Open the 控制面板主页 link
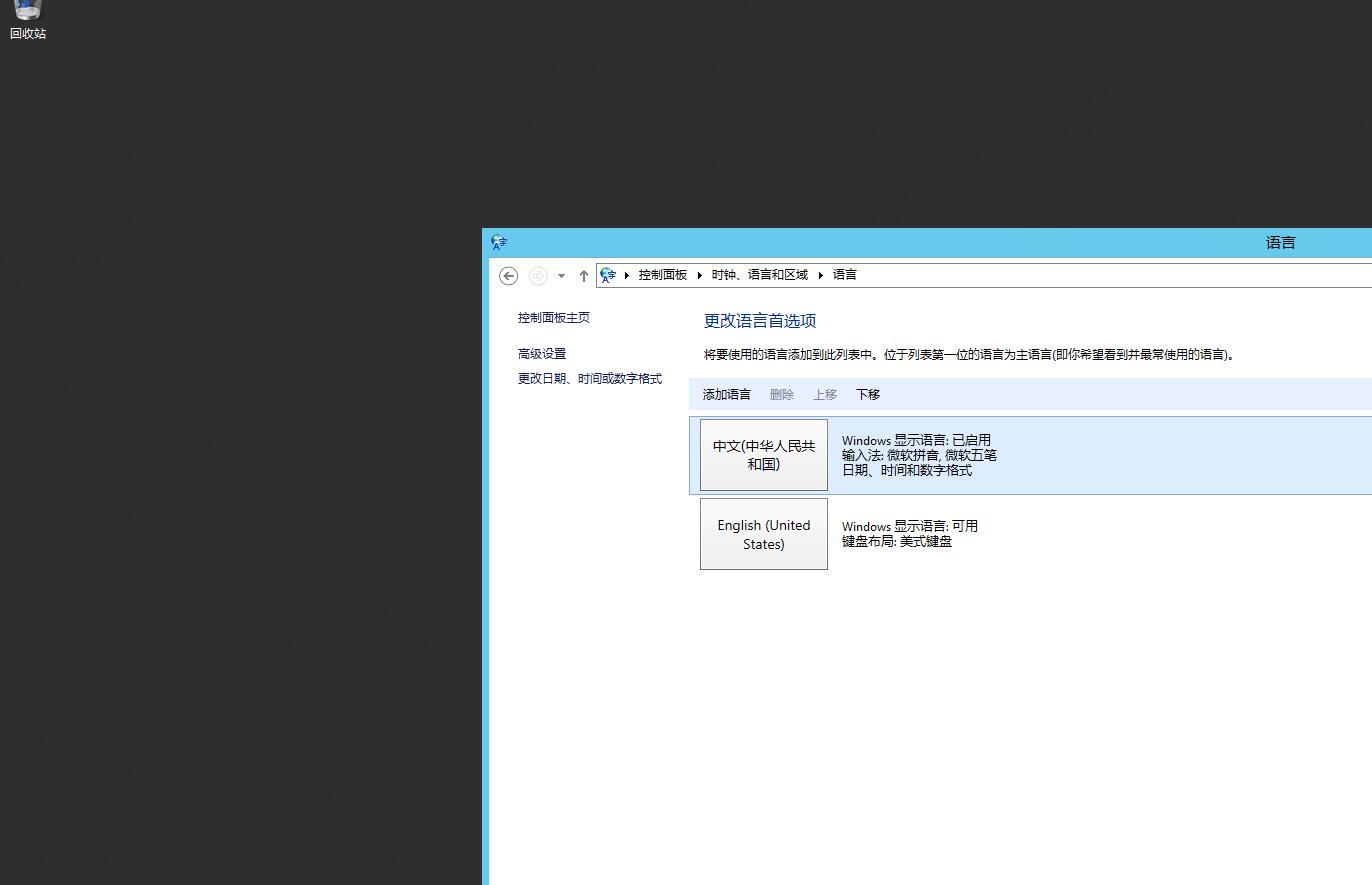 click(x=553, y=318)
